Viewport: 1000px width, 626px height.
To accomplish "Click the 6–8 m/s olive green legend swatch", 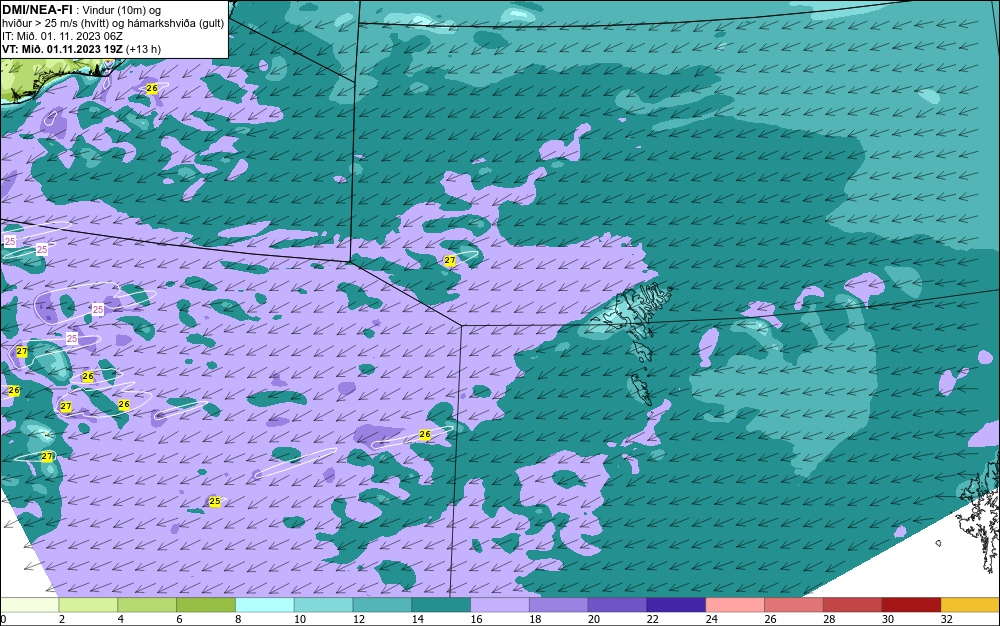I will click(206, 605).
